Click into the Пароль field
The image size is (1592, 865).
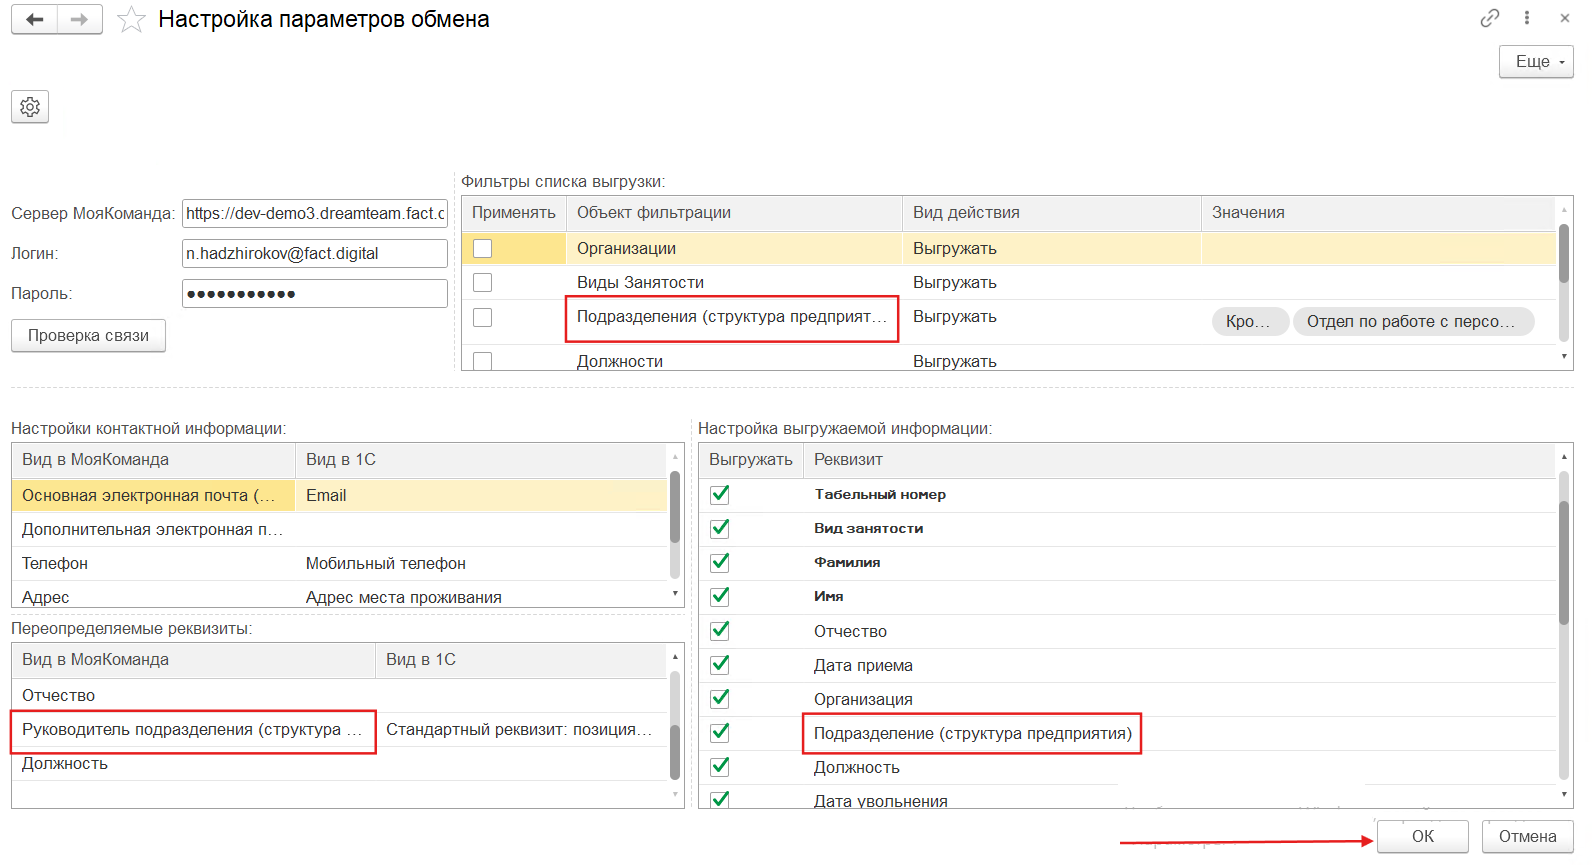pos(315,293)
